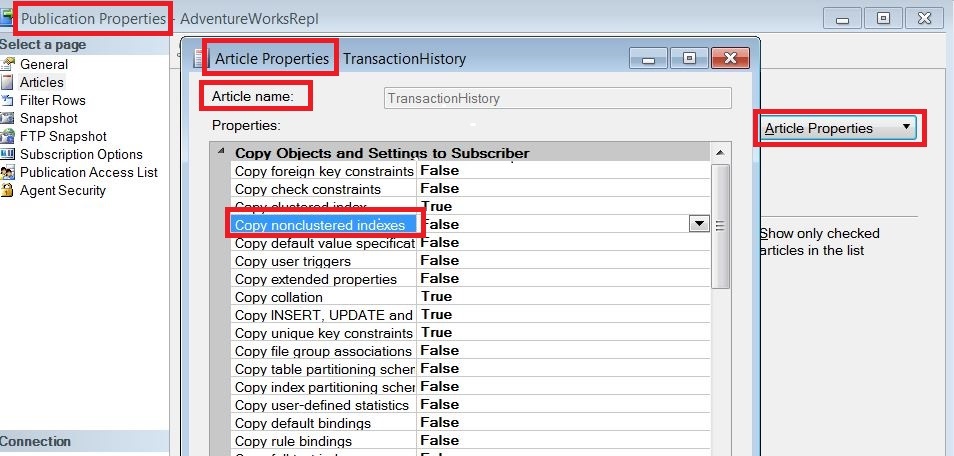
Task: Open Agent Security lock icon
Action: coord(7,190)
